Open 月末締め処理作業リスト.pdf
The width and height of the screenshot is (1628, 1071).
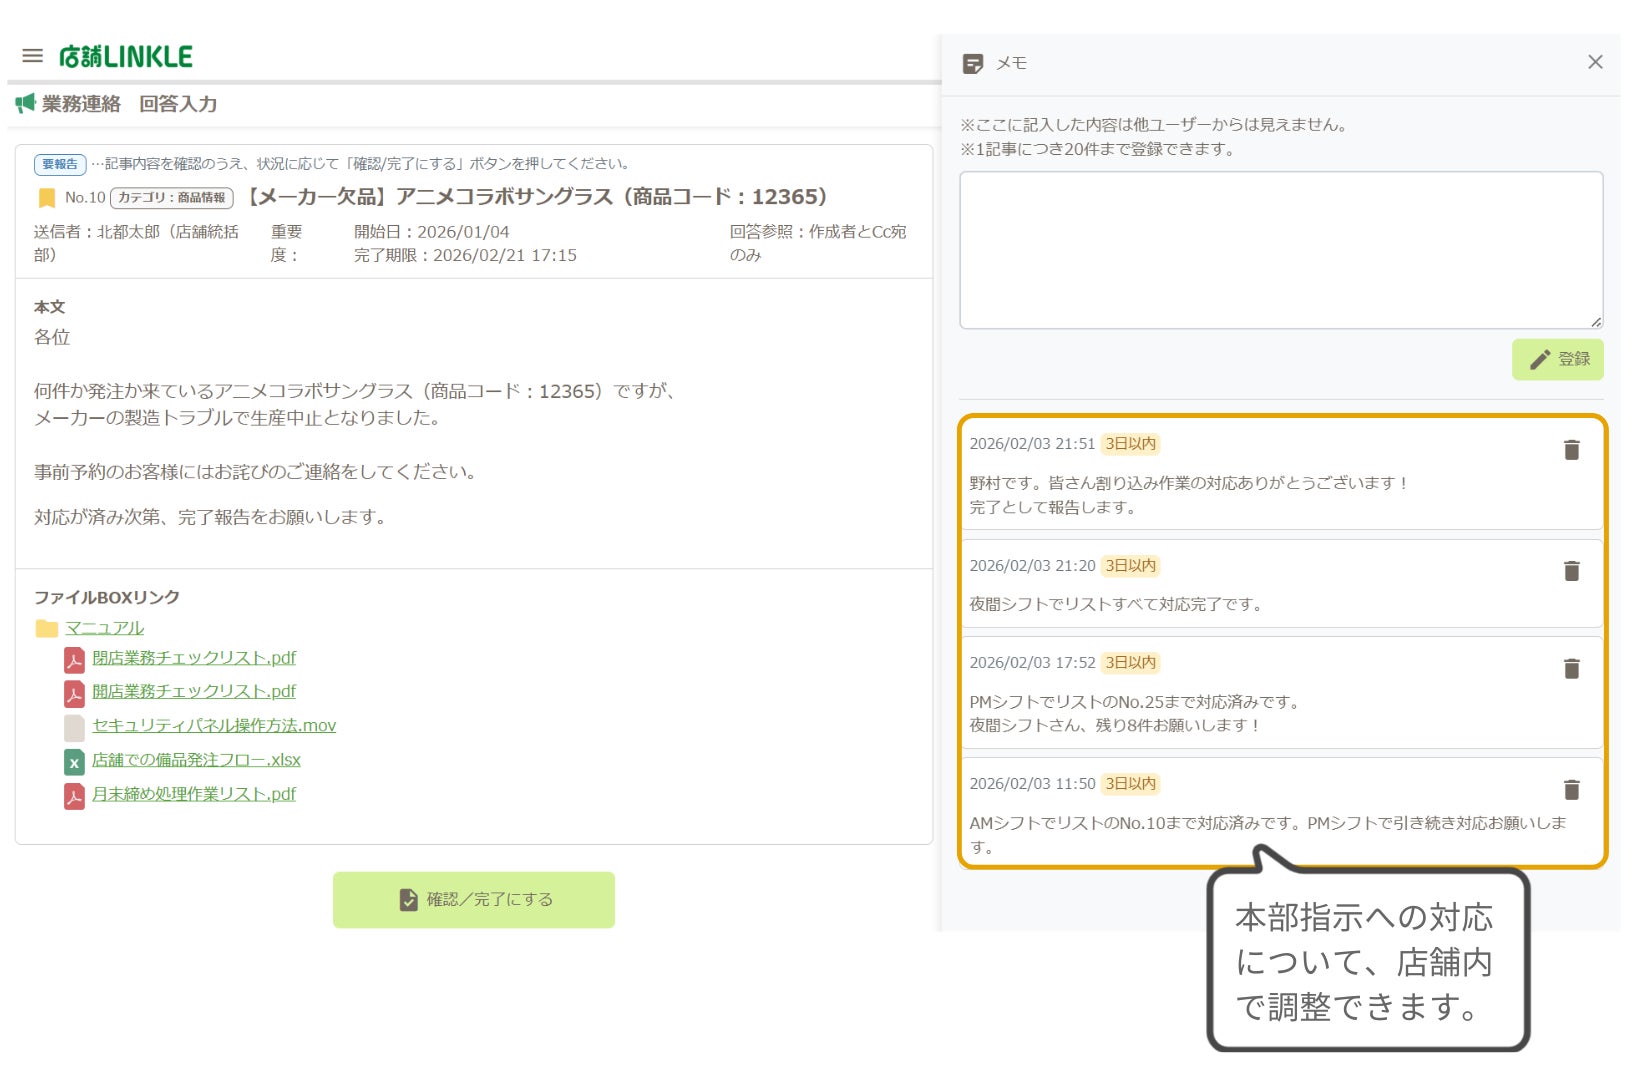coord(194,793)
